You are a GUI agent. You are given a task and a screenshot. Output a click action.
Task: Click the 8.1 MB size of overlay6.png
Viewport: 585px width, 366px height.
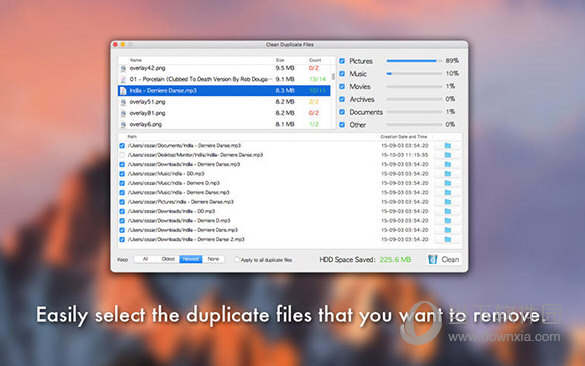[285, 124]
